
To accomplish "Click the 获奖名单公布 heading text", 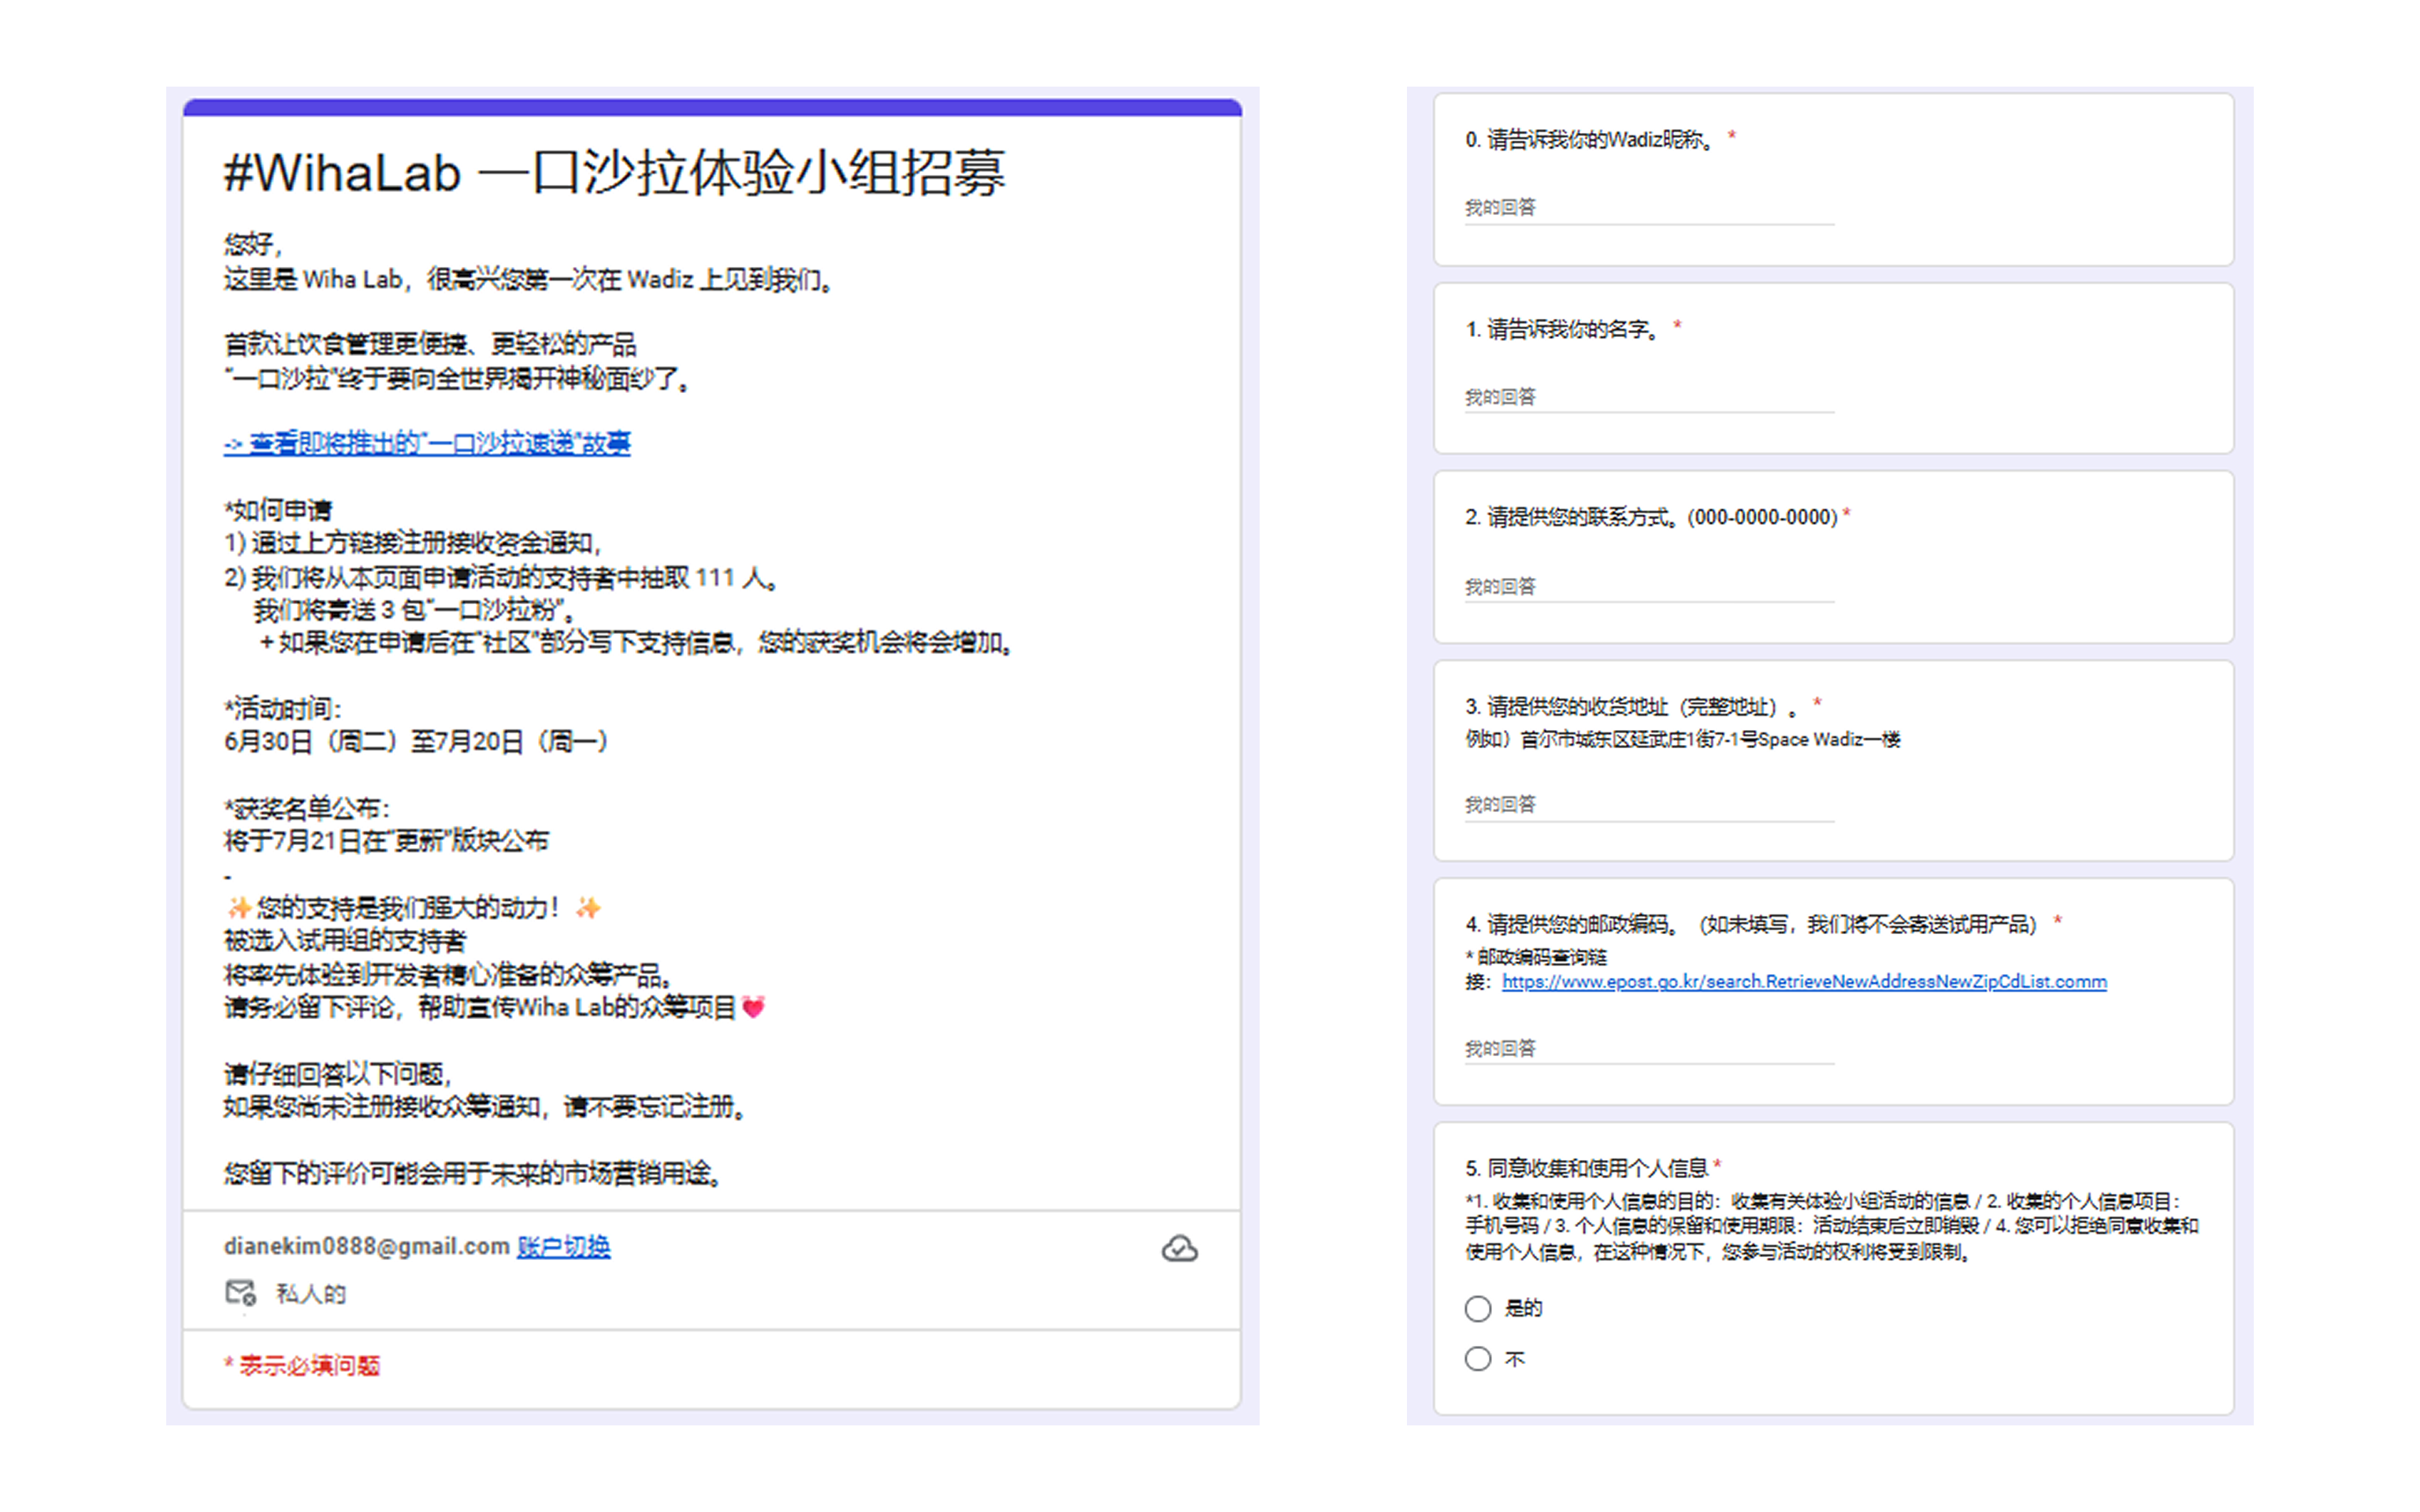I will click(306, 807).
